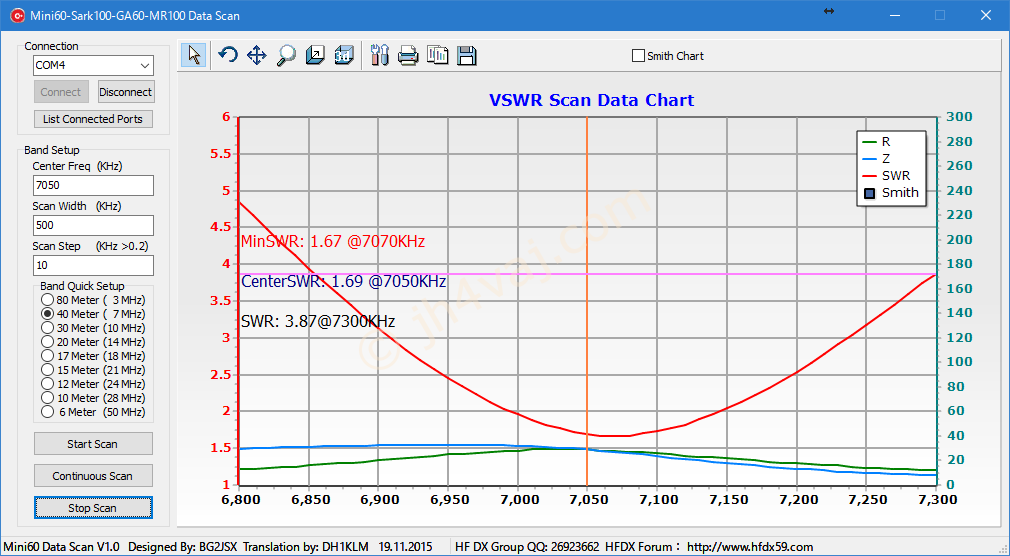The height and width of the screenshot is (556, 1010).
Task: Click the 5.5 left-axis label
Action: [218, 154]
